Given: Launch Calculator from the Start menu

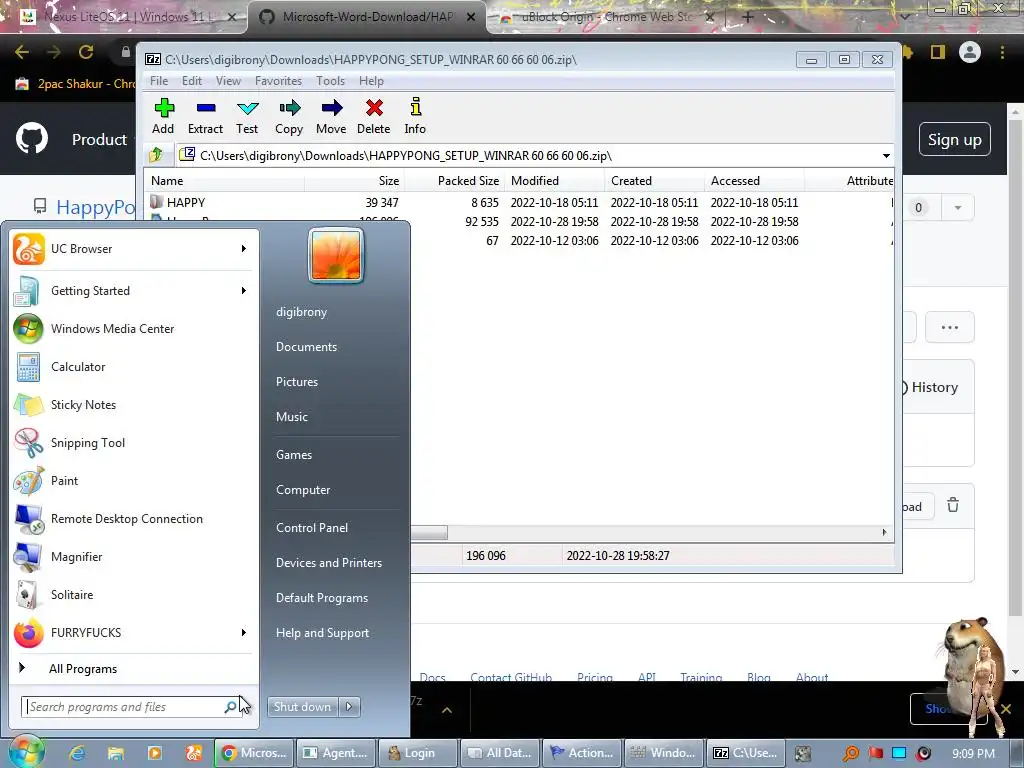Looking at the screenshot, I should 132,367.
